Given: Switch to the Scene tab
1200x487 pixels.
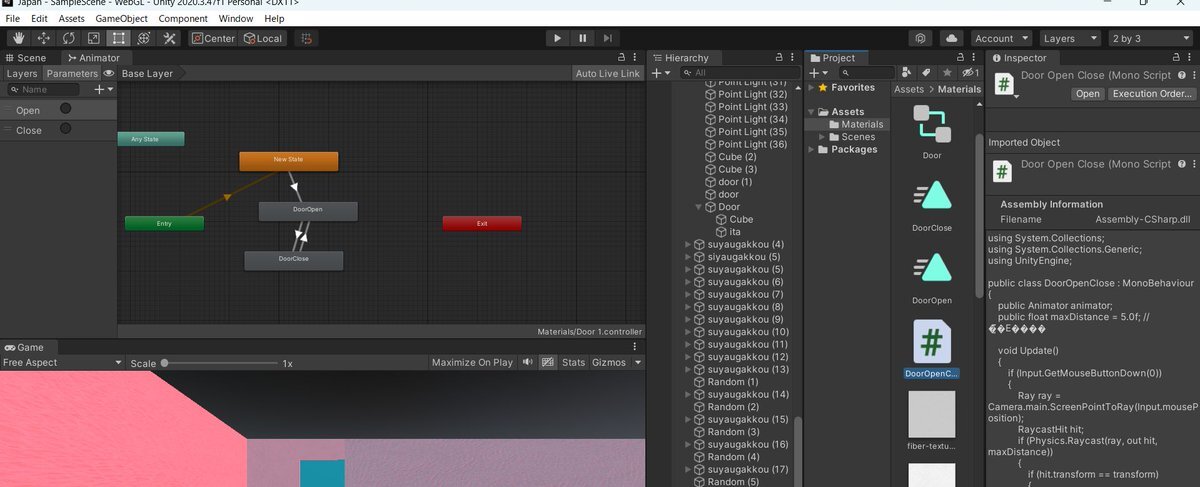Looking at the screenshot, I should coord(25,58).
